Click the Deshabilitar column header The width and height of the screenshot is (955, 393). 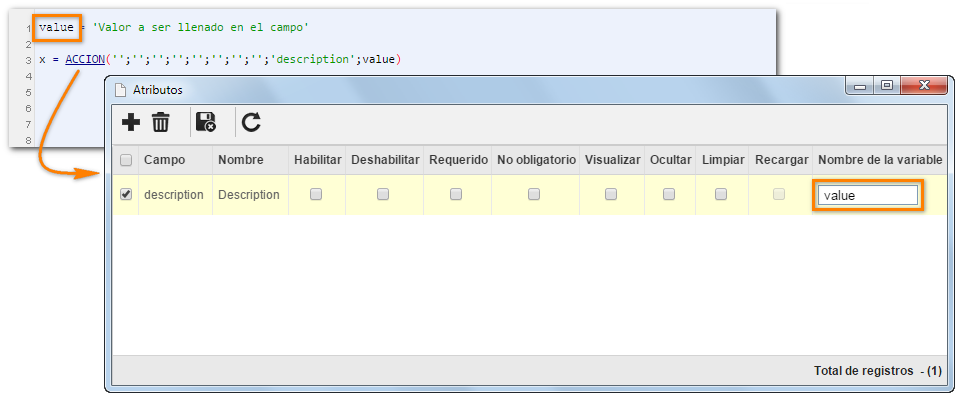[385, 160]
